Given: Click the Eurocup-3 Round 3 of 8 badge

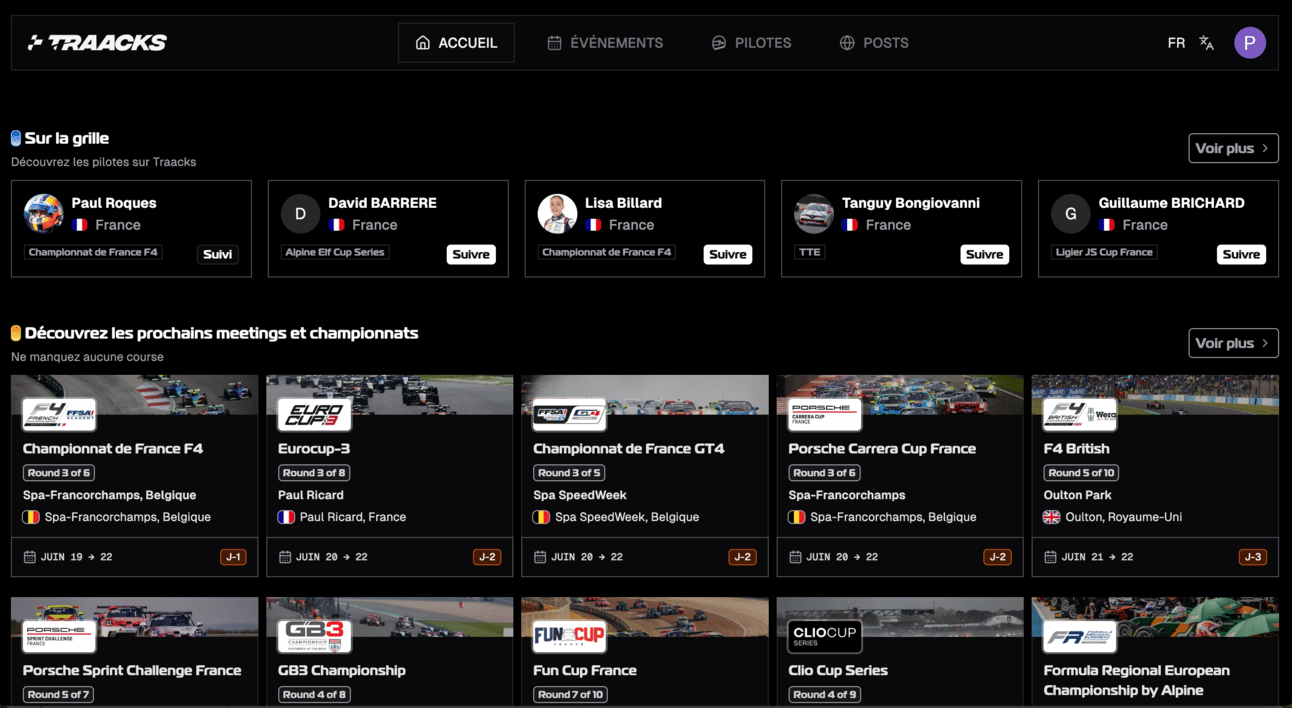Looking at the screenshot, I should point(314,473).
